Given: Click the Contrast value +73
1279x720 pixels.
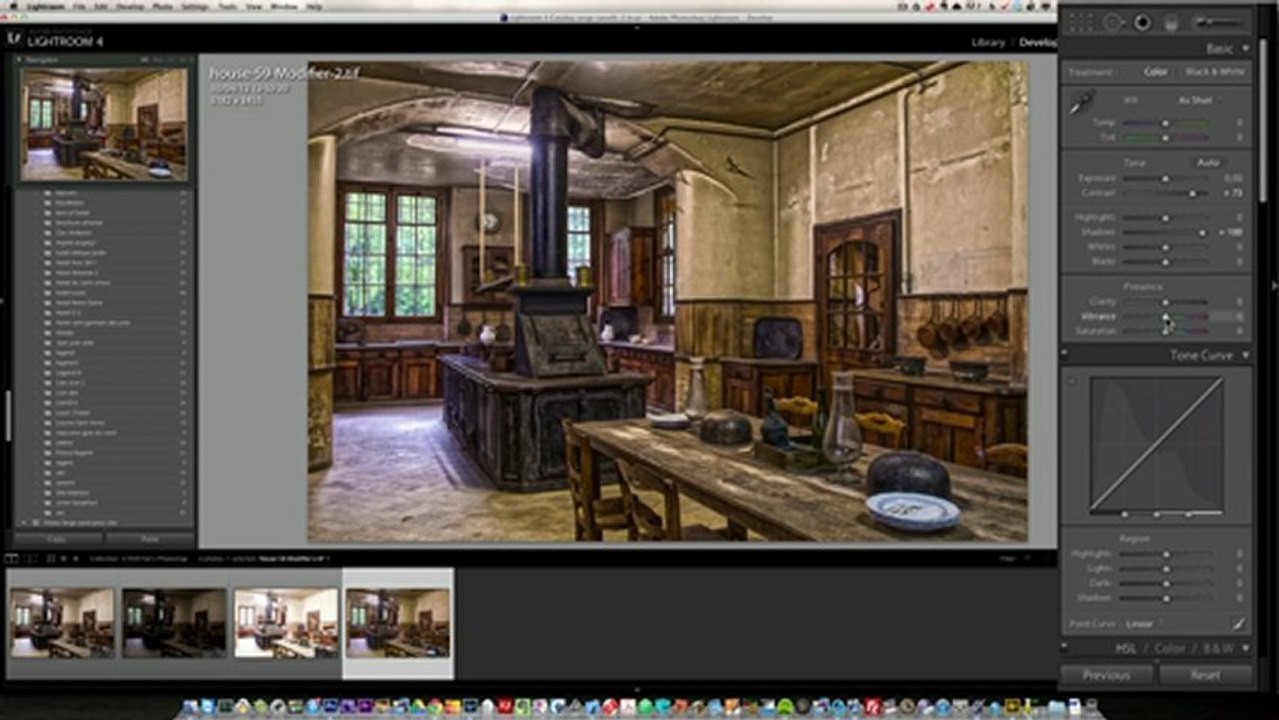Looking at the screenshot, I should click(x=1232, y=193).
